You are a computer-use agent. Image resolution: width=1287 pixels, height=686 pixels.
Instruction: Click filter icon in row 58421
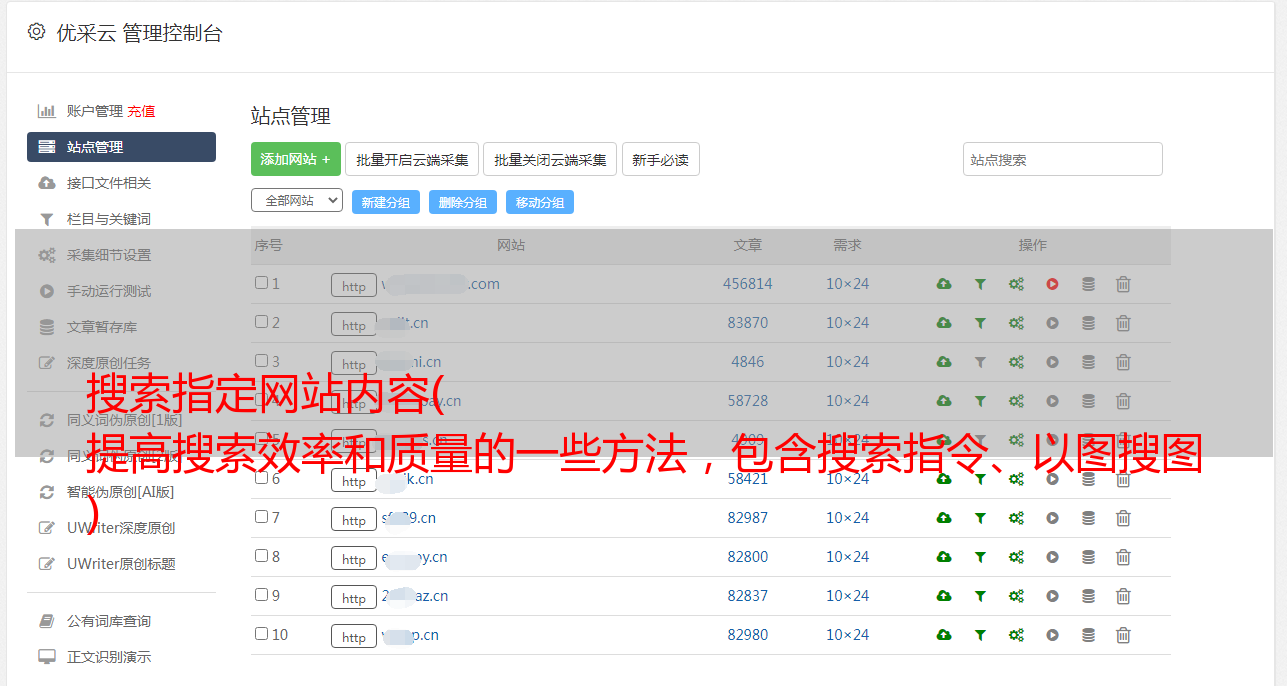tap(980, 479)
